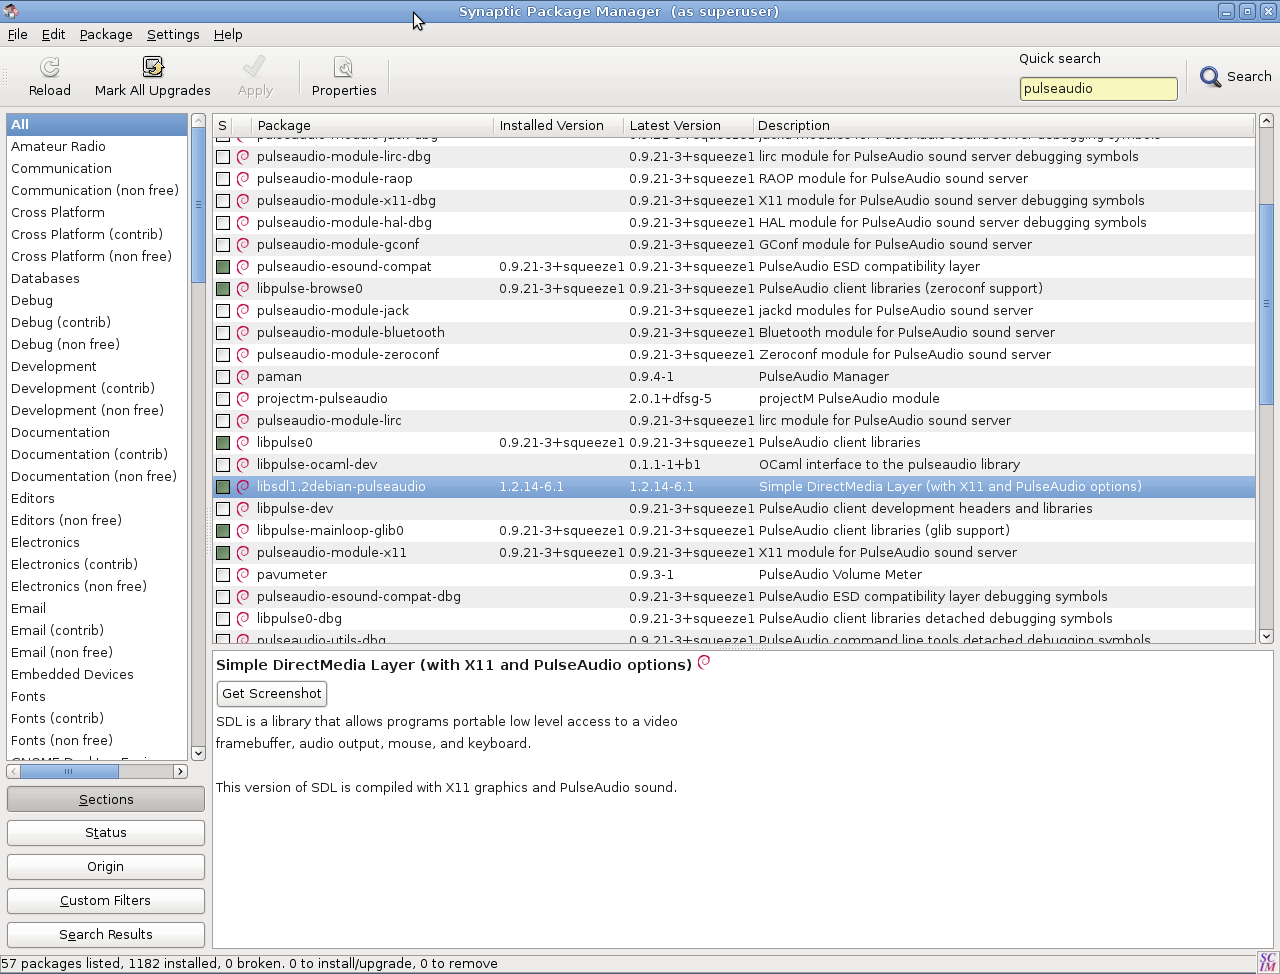1280x974 pixels.
Task: Click the Reload toolbar icon
Action: click(49, 67)
